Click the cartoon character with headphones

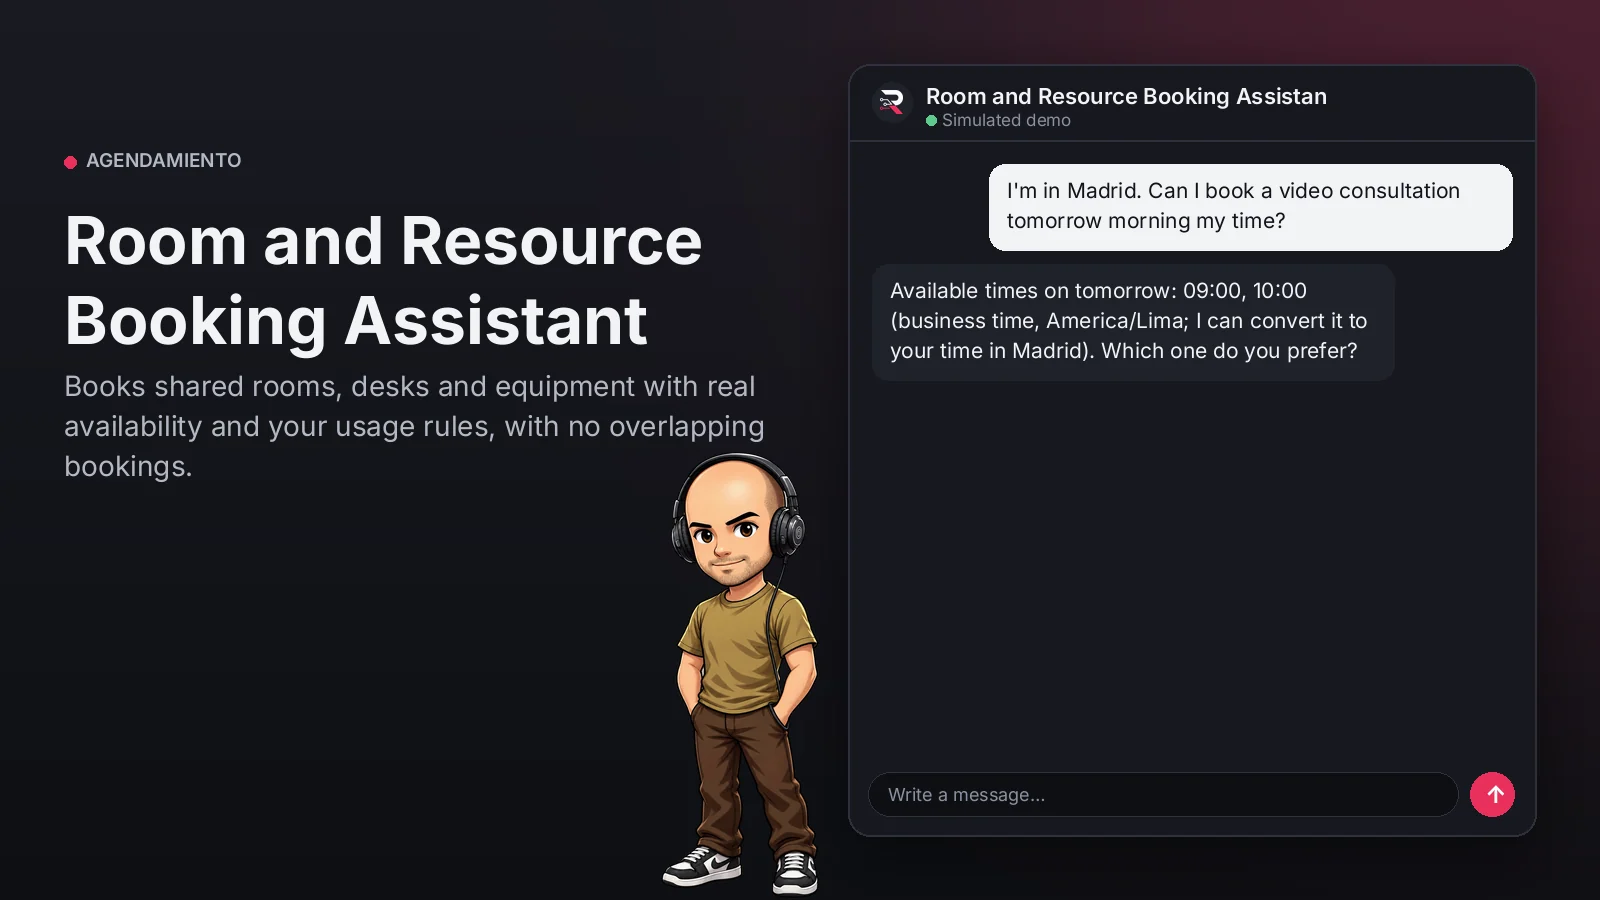coord(741,673)
